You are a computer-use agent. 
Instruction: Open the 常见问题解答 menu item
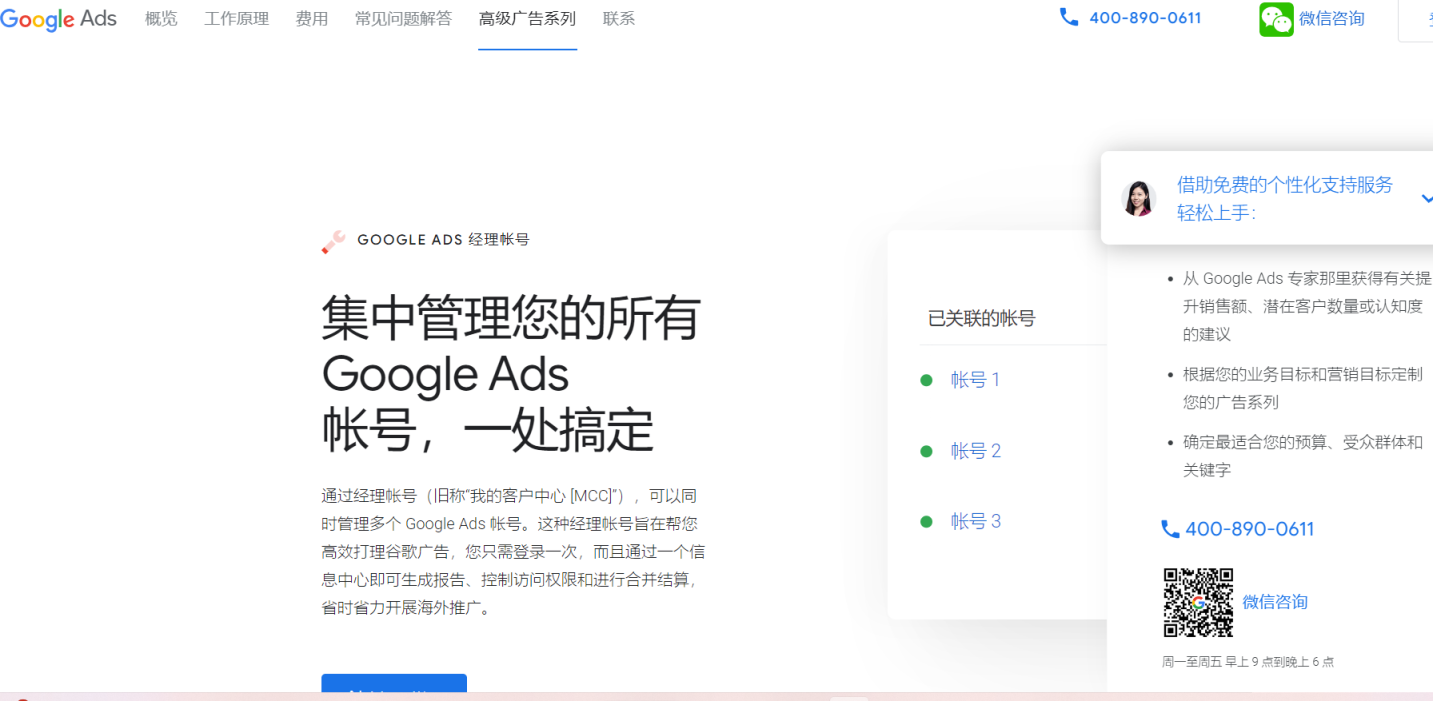coord(403,17)
